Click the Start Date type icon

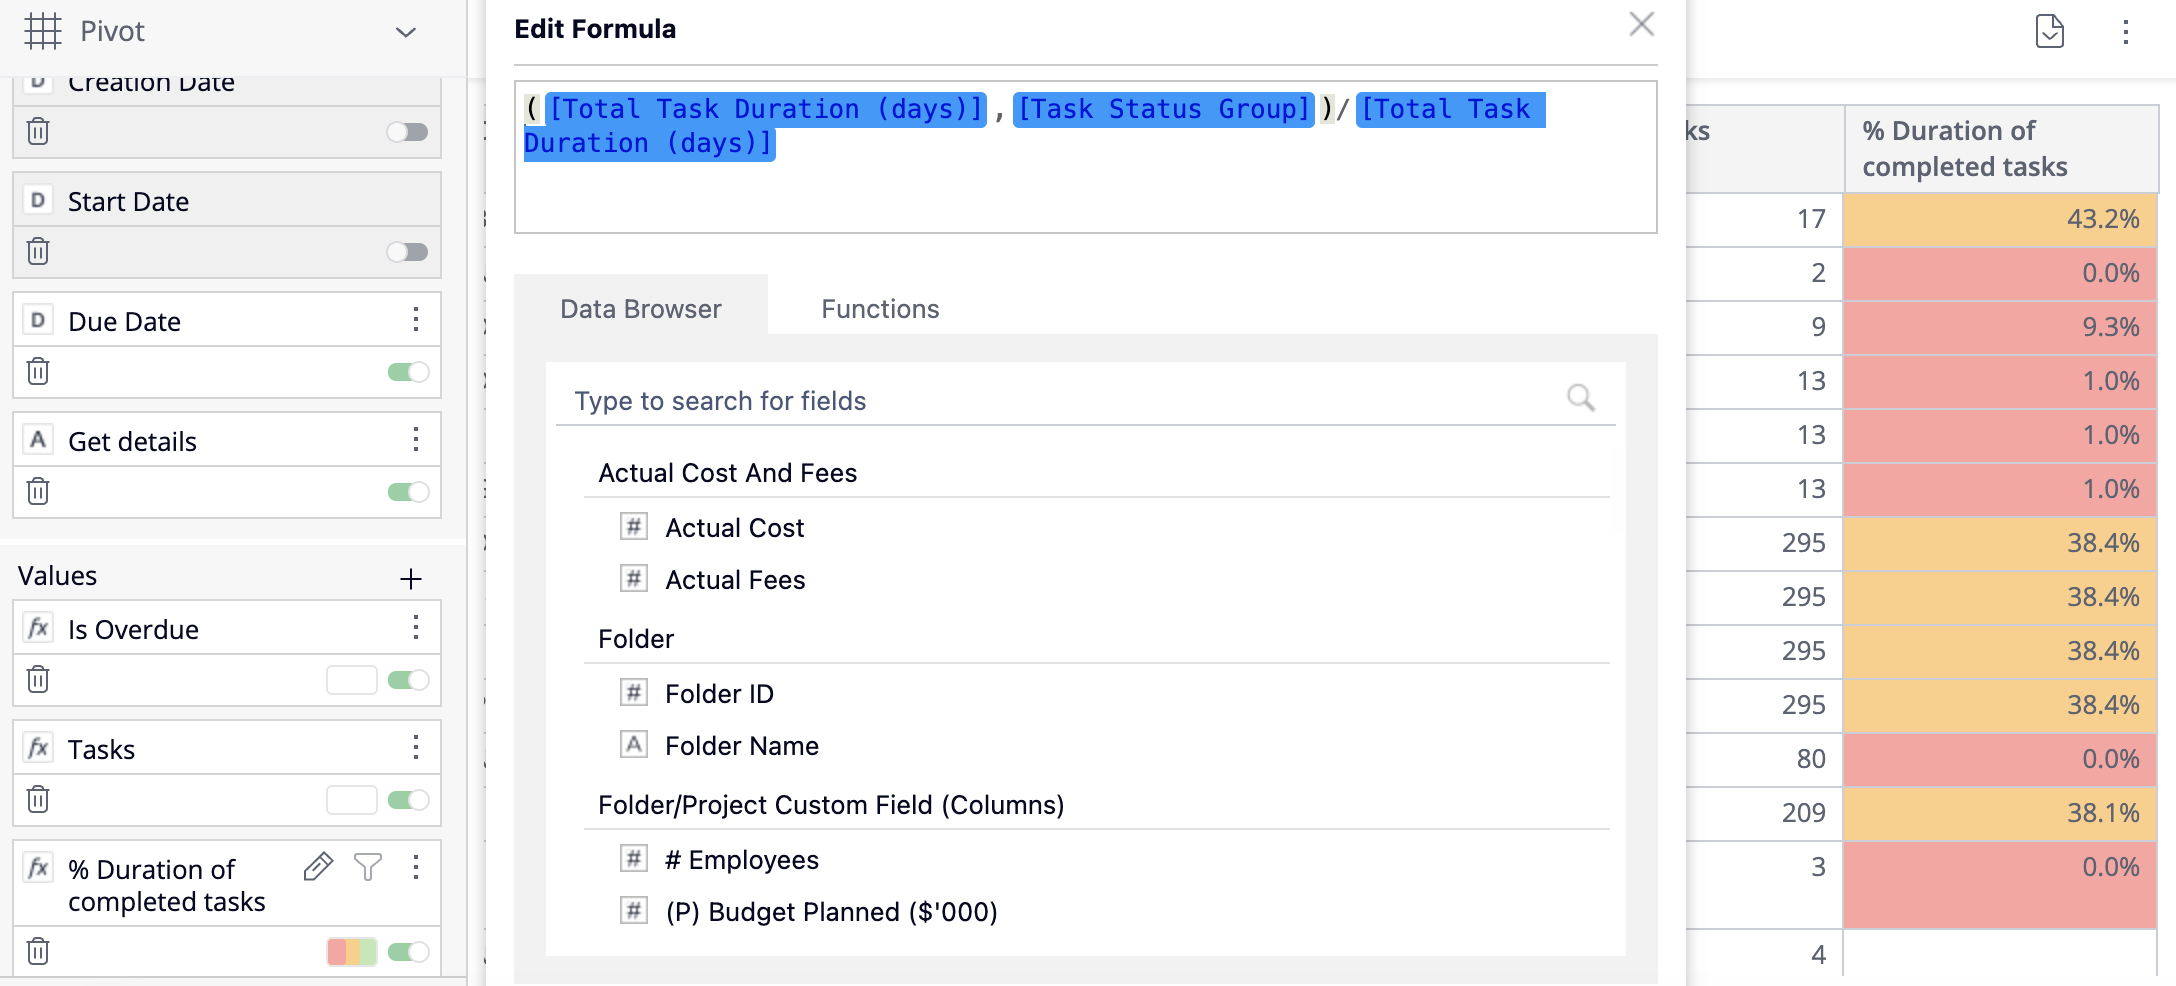pyautogui.click(x=38, y=200)
